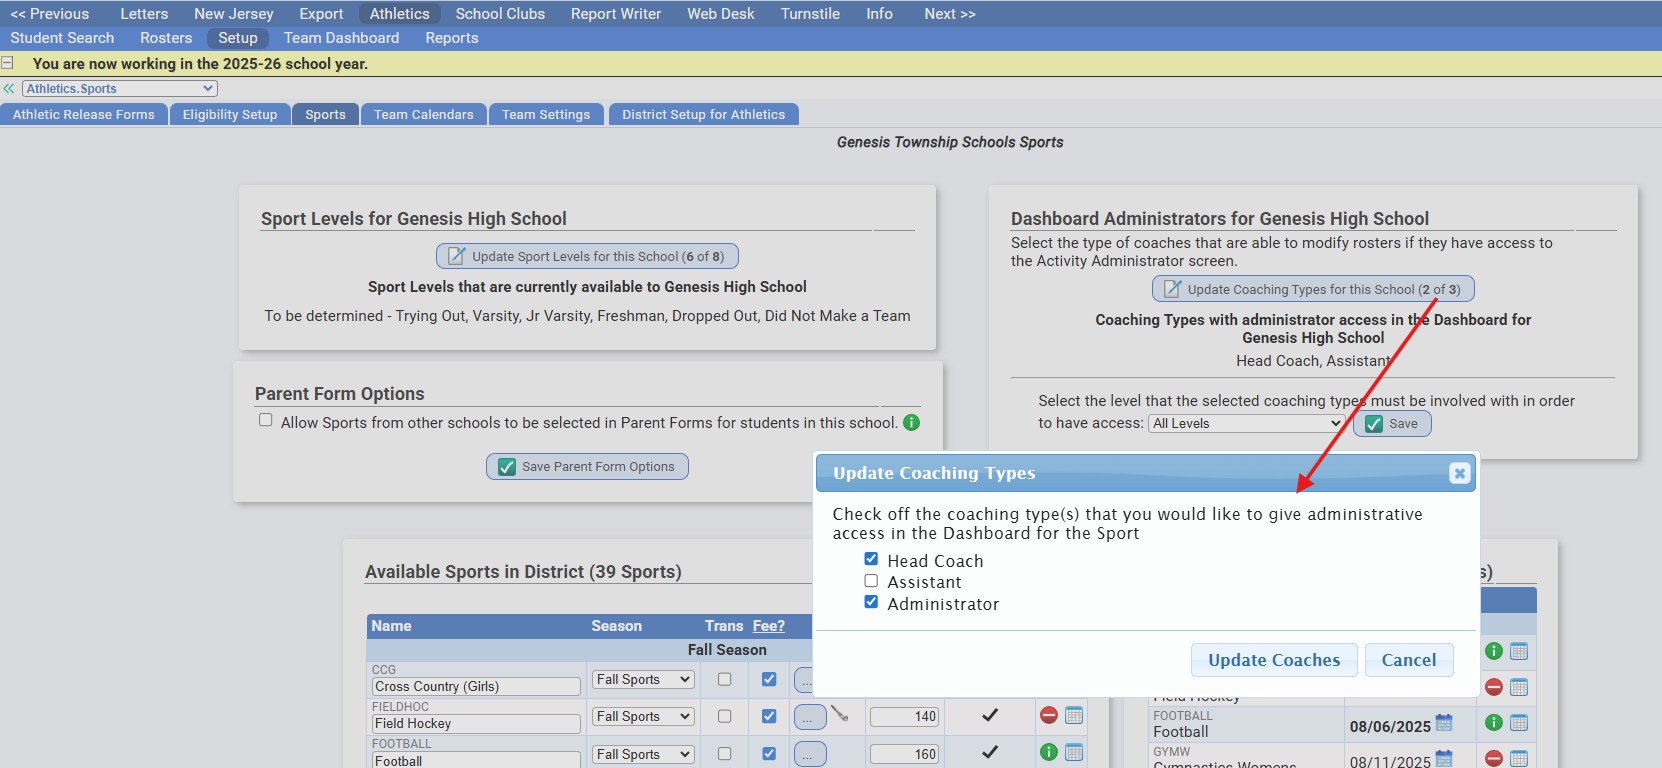Viewport: 1662px width, 768px height.
Task: Go to Next >> menu page
Action: tap(949, 14)
